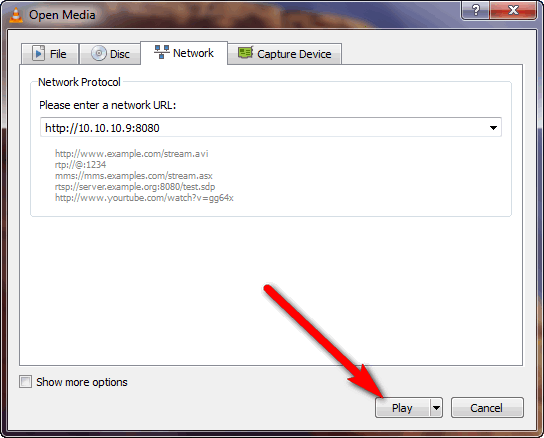Click the VLC cone icon in title bar
The width and height of the screenshot is (544, 438).
16,15
